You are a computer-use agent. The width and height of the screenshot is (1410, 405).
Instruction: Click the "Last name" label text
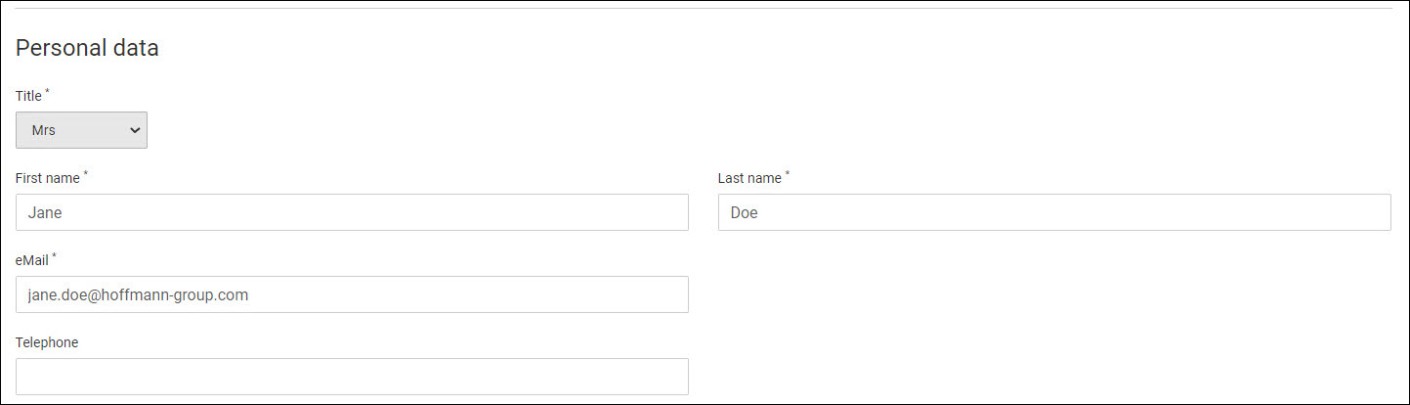click(x=749, y=179)
